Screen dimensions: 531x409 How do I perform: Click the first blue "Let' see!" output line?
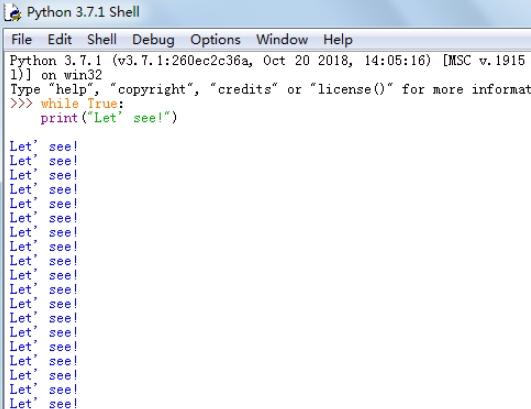(x=44, y=147)
